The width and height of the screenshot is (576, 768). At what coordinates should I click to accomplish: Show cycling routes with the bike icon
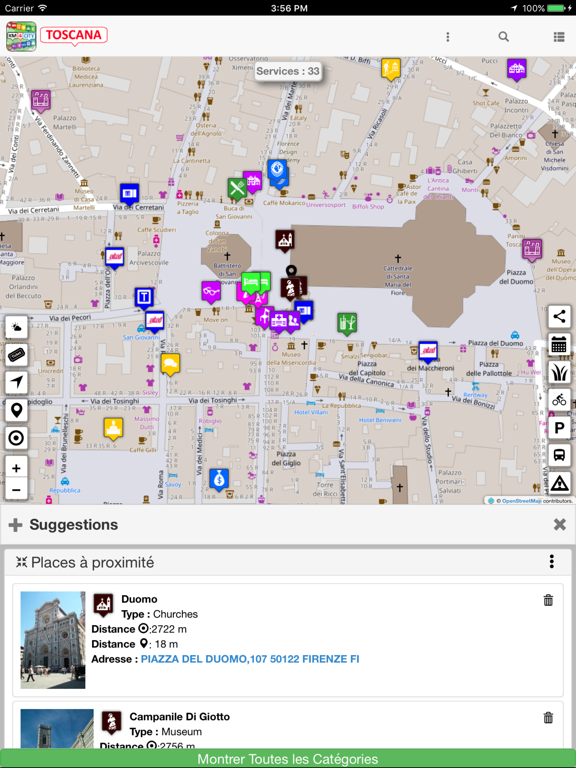click(559, 400)
